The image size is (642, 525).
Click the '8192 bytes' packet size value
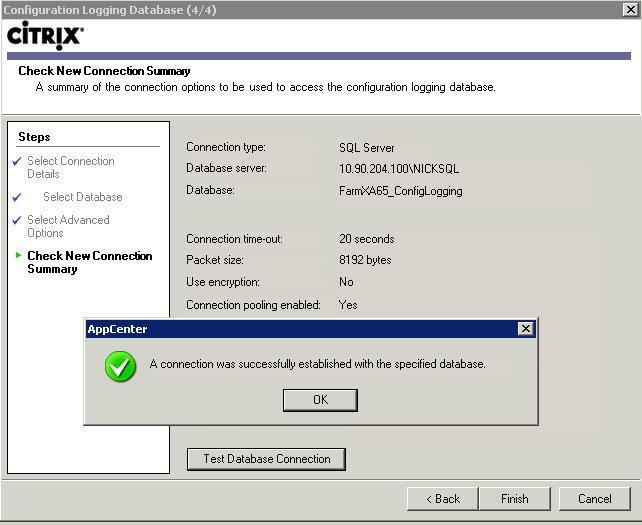[365, 260]
